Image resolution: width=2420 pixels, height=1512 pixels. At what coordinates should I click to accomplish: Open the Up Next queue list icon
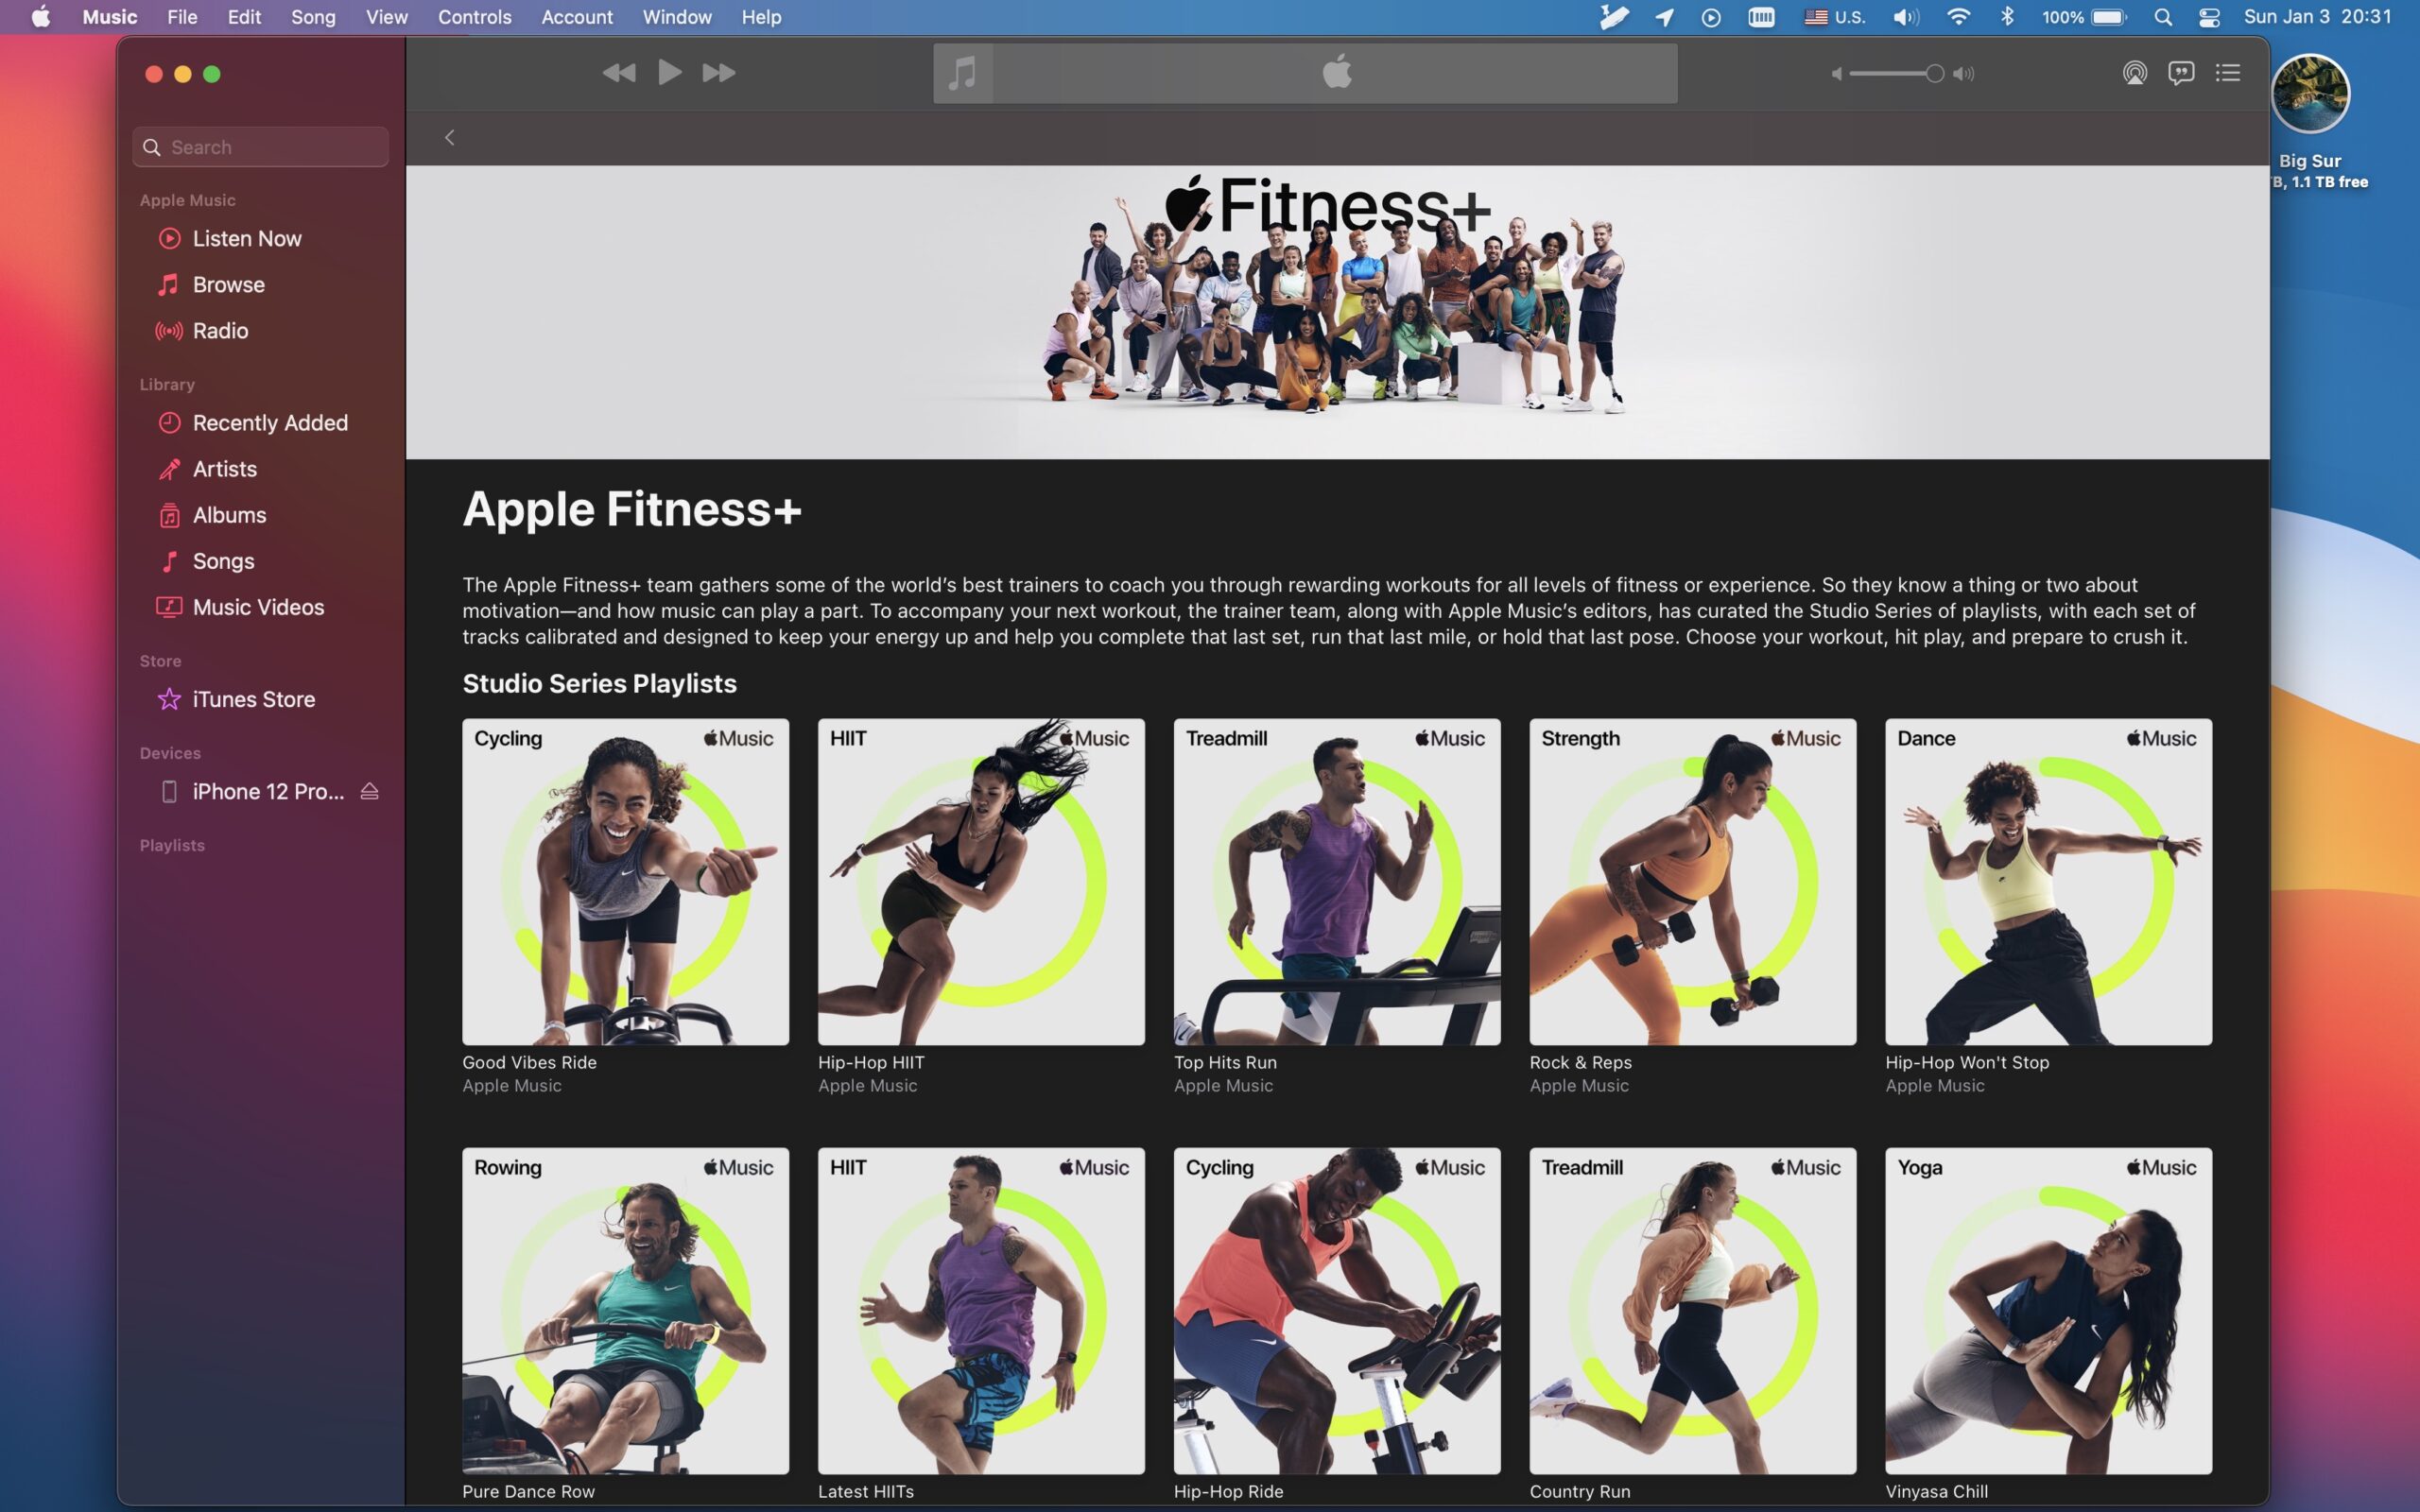(2227, 73)
